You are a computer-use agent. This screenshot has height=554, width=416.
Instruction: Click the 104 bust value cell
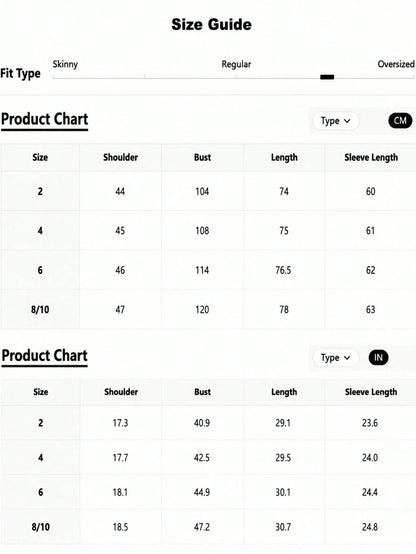point(202,191)
